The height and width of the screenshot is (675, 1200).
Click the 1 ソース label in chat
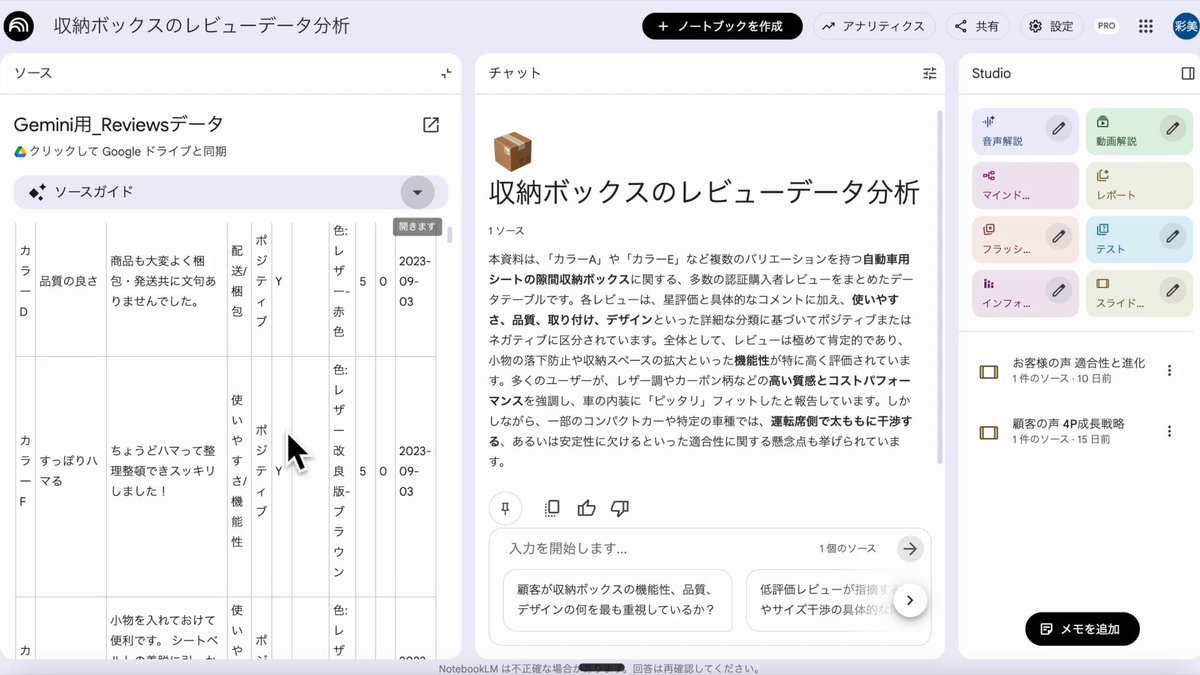click(x=507, y=230)
